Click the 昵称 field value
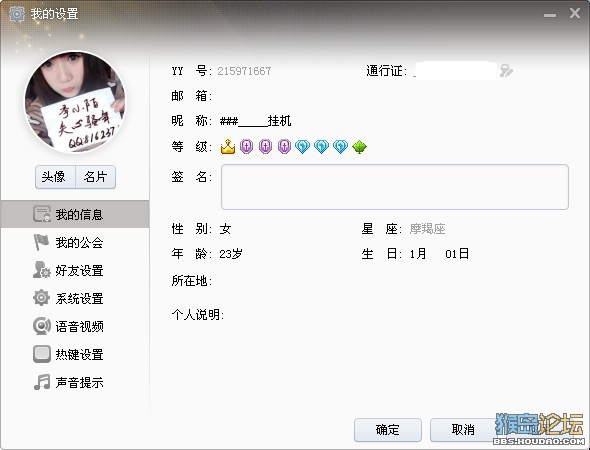This screenshot has width=590, height=450. point(255,121)
